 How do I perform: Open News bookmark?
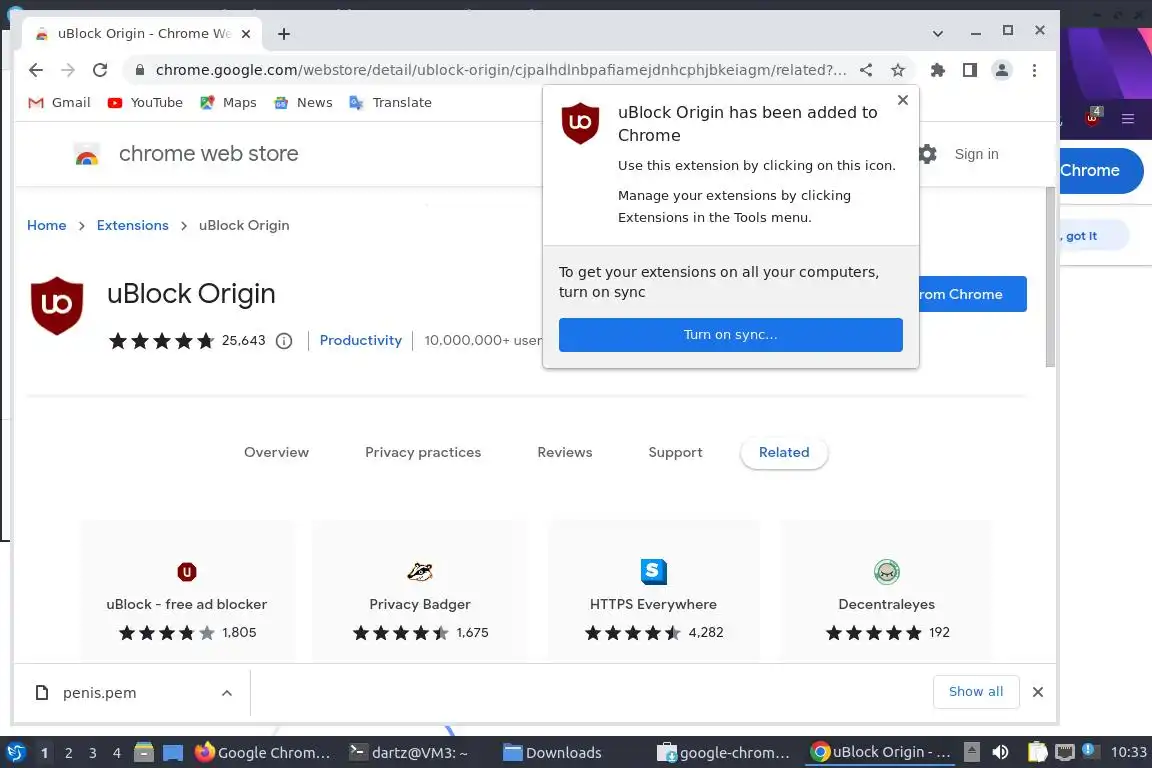point(303,102)
